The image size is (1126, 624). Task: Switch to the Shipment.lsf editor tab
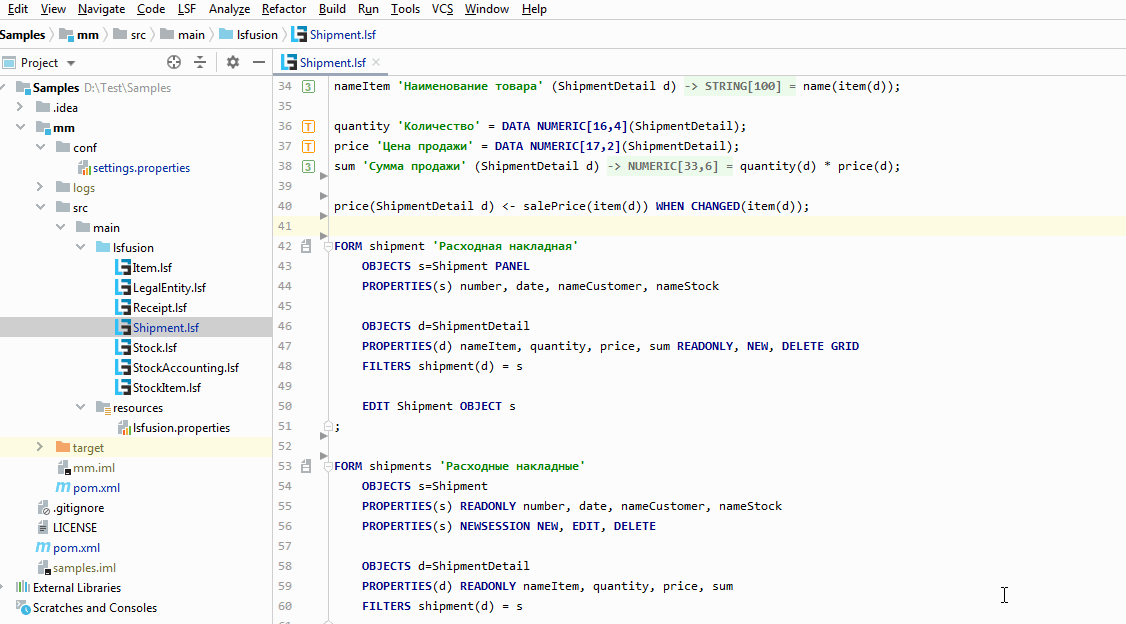pos(332,62)
